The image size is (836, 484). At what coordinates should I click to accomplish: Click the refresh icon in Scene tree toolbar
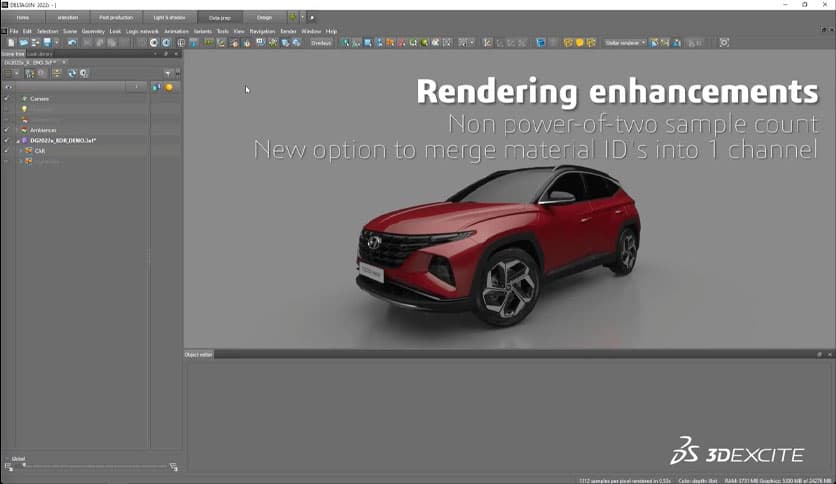click(72, 73)
